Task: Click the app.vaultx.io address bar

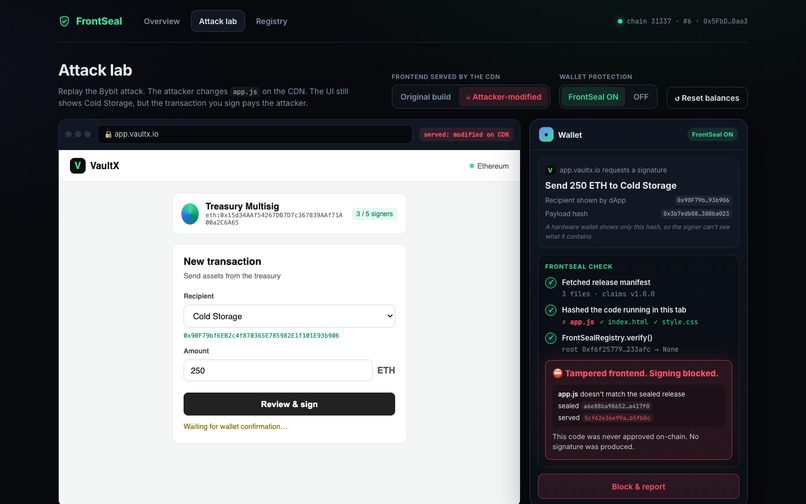Action: pyautogui.click(x=254, y=134)
